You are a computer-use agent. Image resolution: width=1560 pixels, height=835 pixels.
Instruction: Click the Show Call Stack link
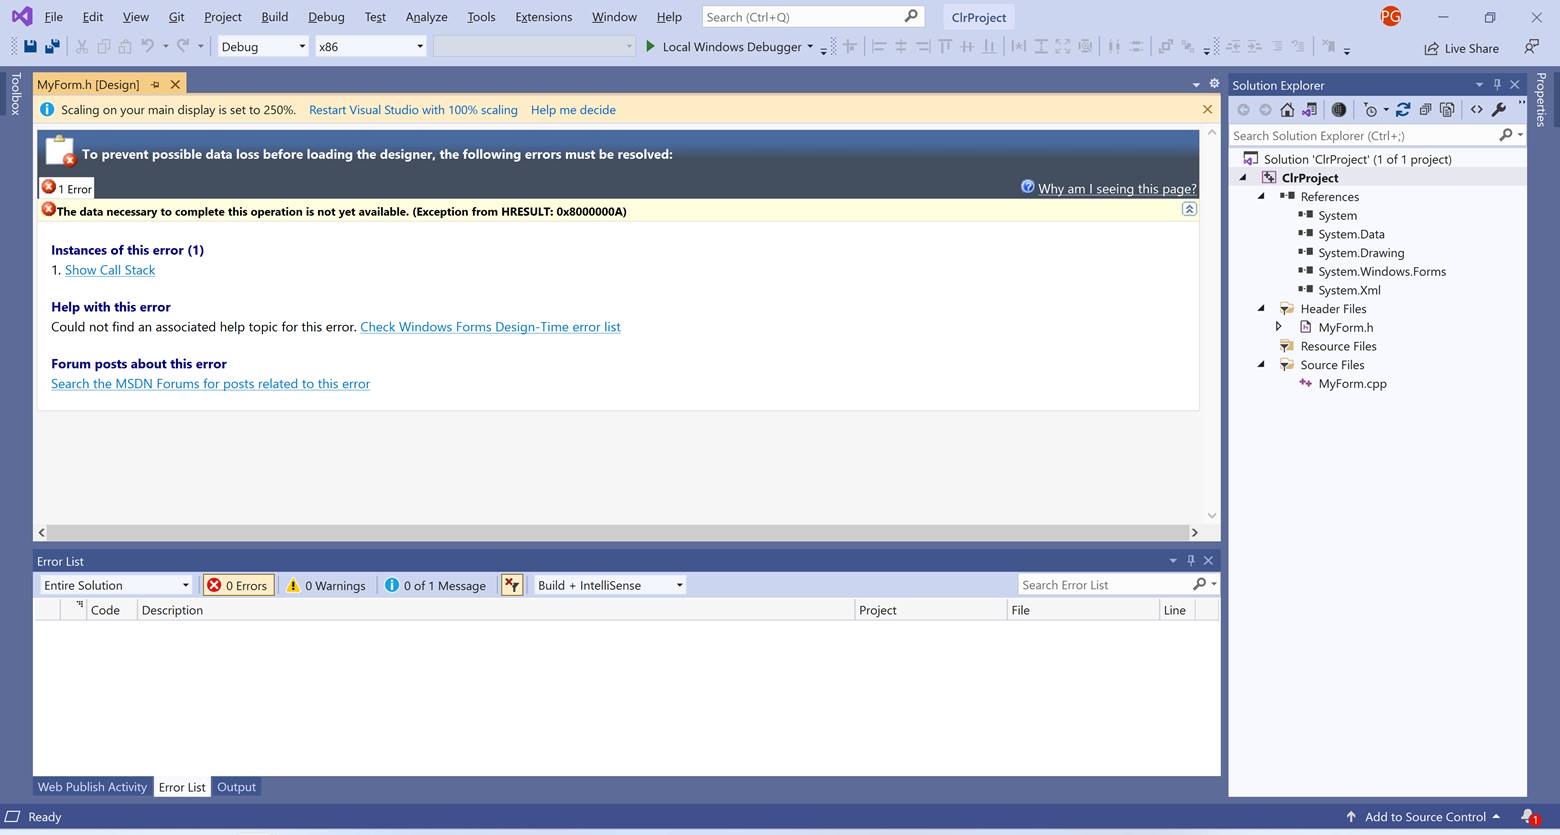tap(110, 270)
